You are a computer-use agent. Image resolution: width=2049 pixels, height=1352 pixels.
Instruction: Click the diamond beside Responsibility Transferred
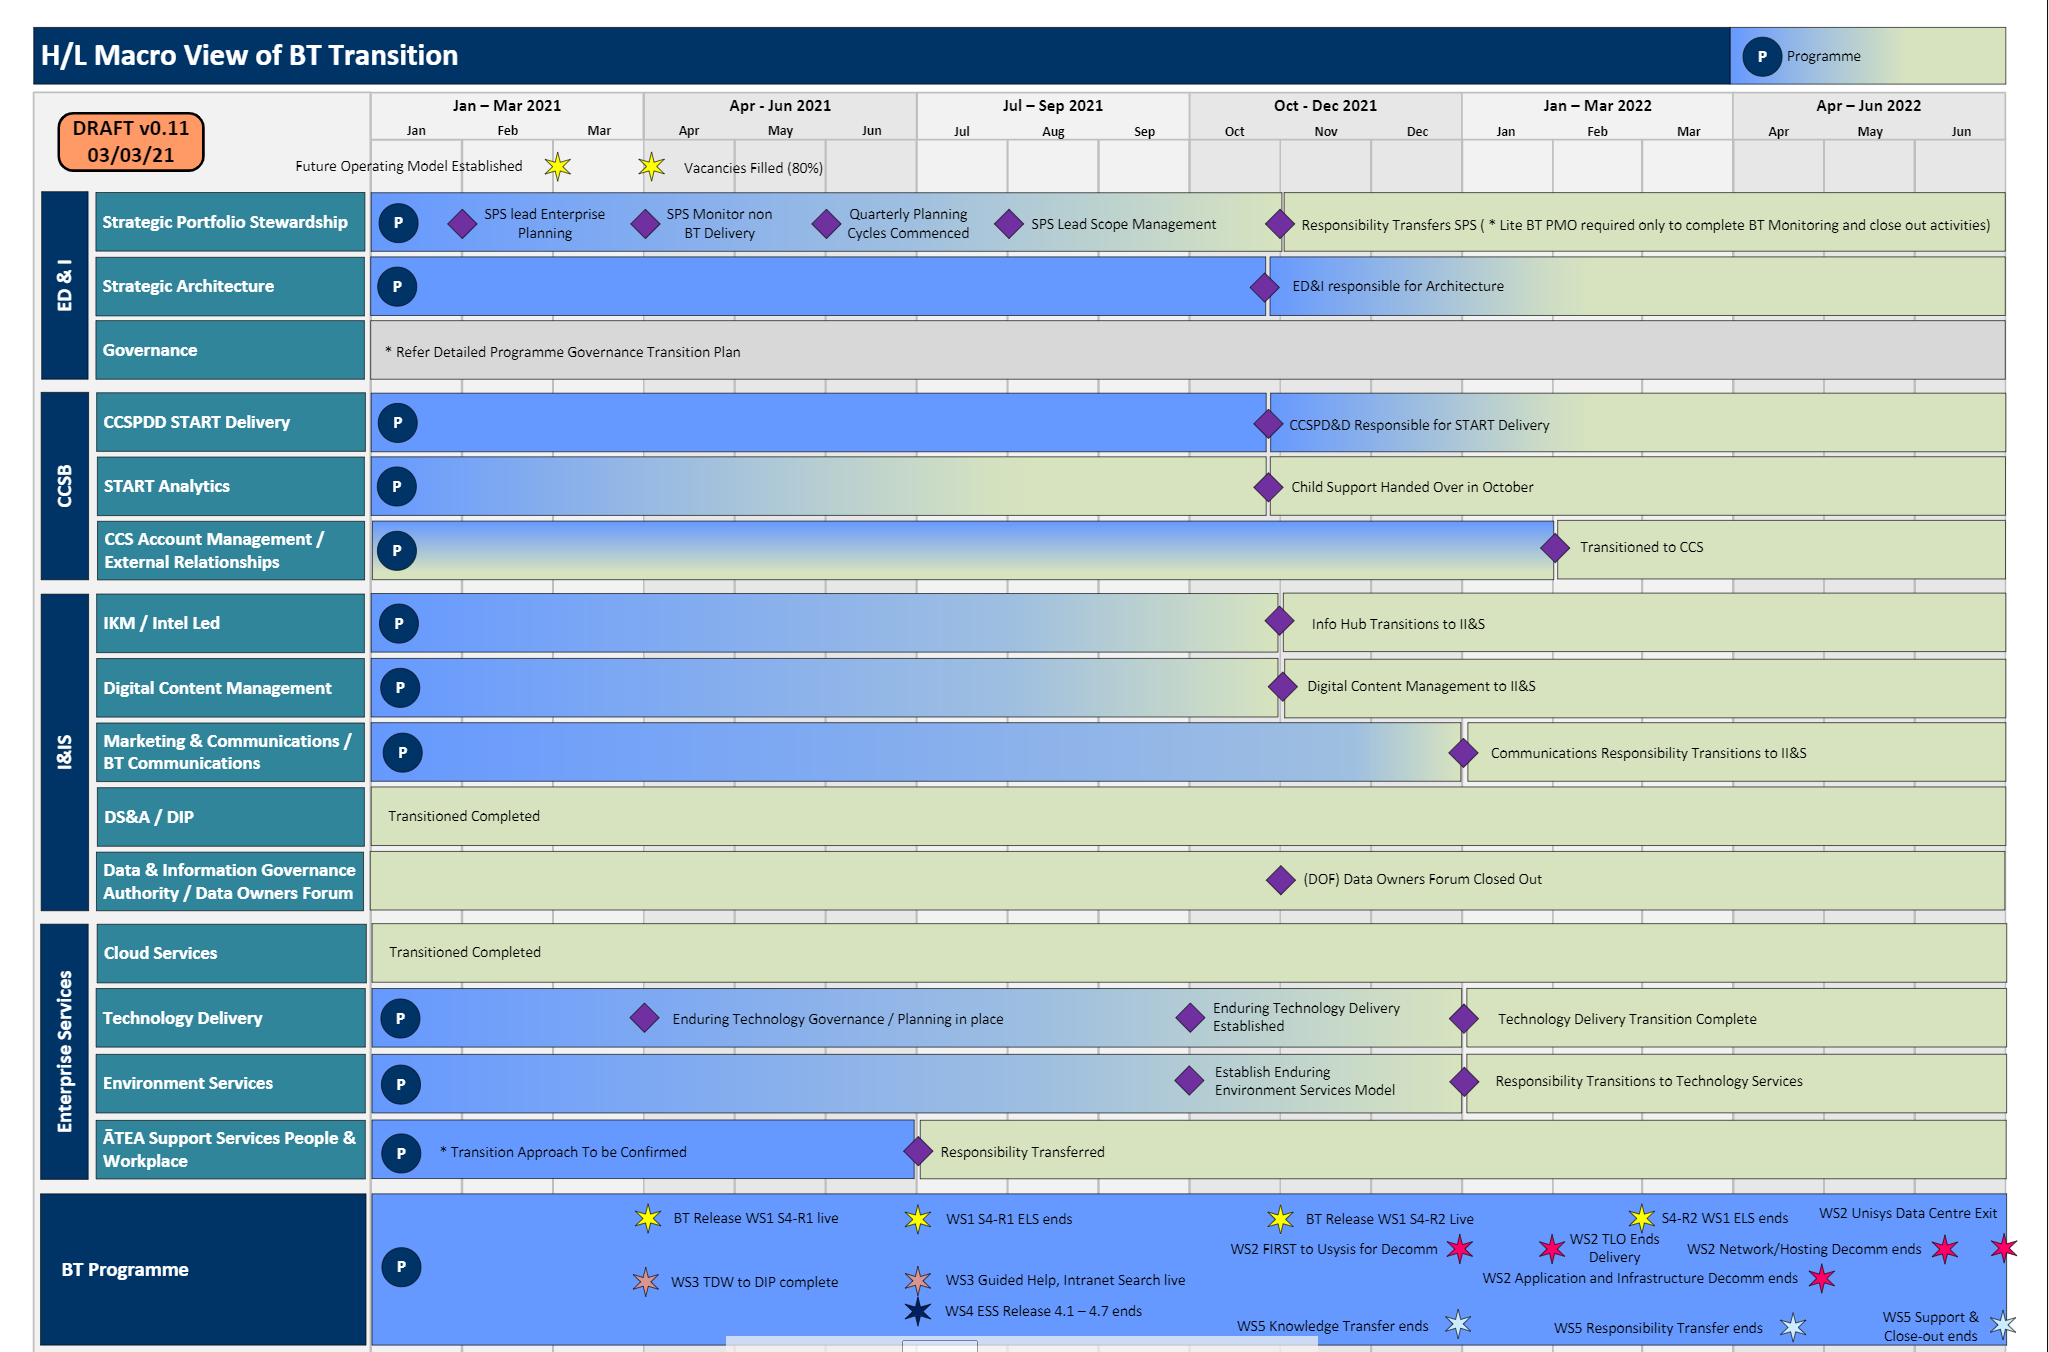coord(917,1151)
